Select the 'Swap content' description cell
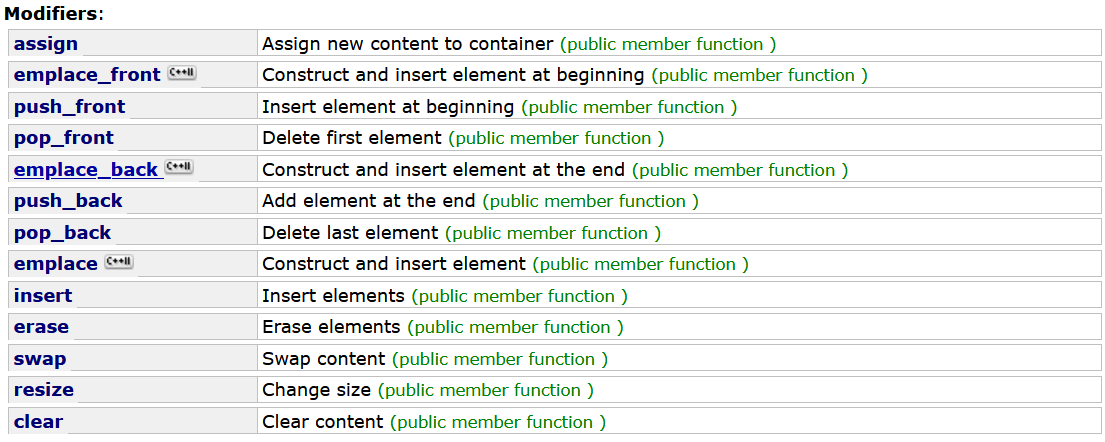Screen dimensions: 1105x442 pos(323,359)
